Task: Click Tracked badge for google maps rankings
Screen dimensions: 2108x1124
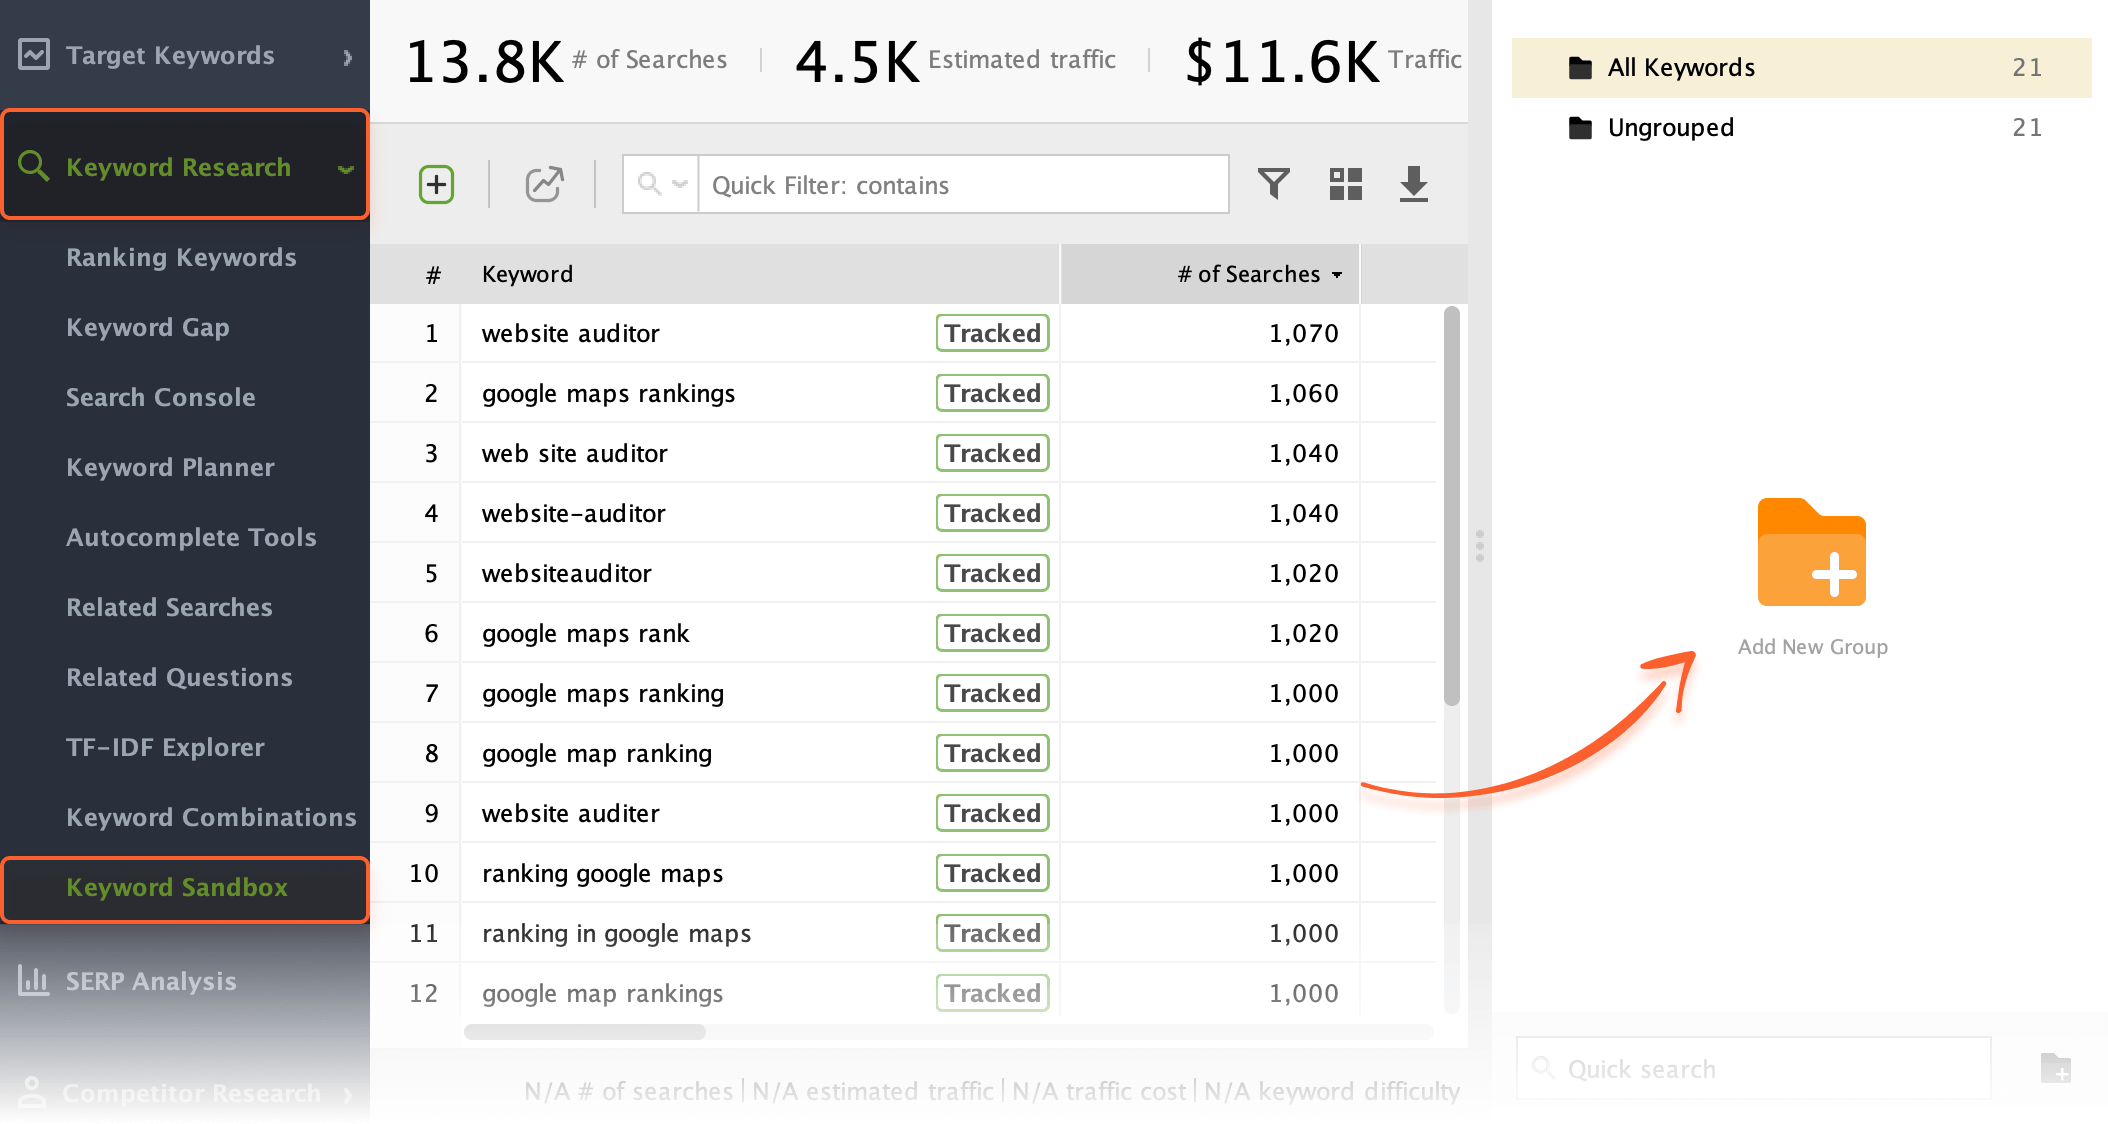Action: 992,393
